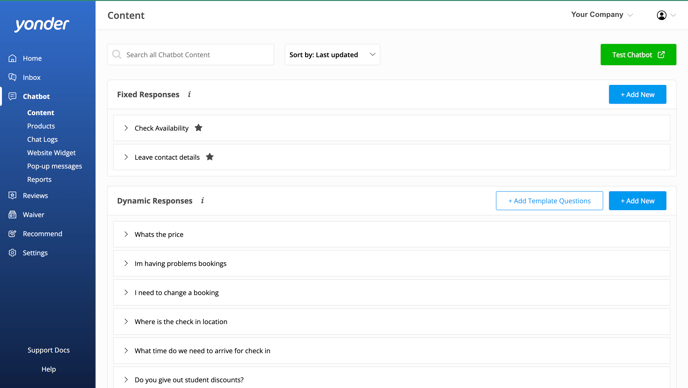Click the Chatbot message icon
This screenshot has width=688, height=388.
click(12, 96)
